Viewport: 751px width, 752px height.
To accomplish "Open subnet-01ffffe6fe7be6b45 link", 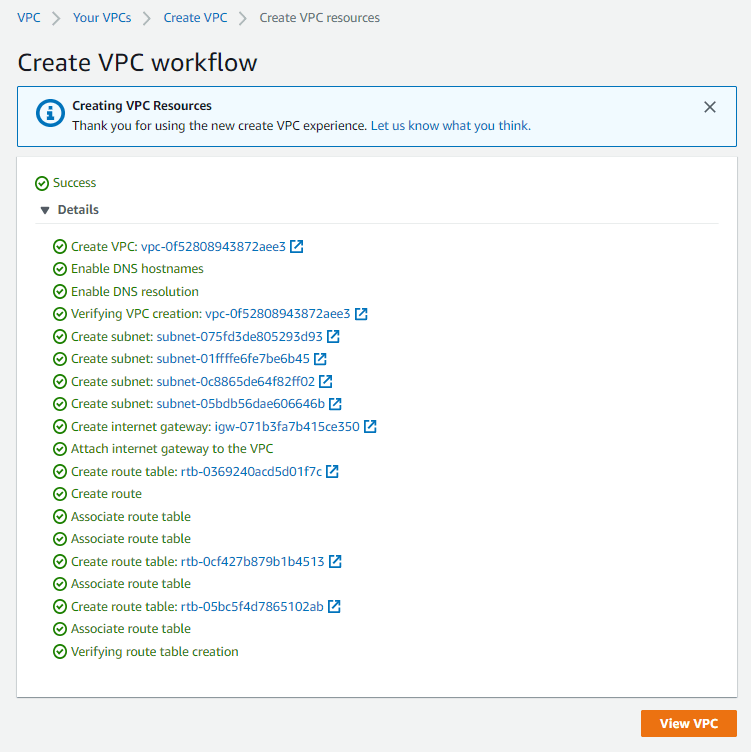I will [233, 359].
